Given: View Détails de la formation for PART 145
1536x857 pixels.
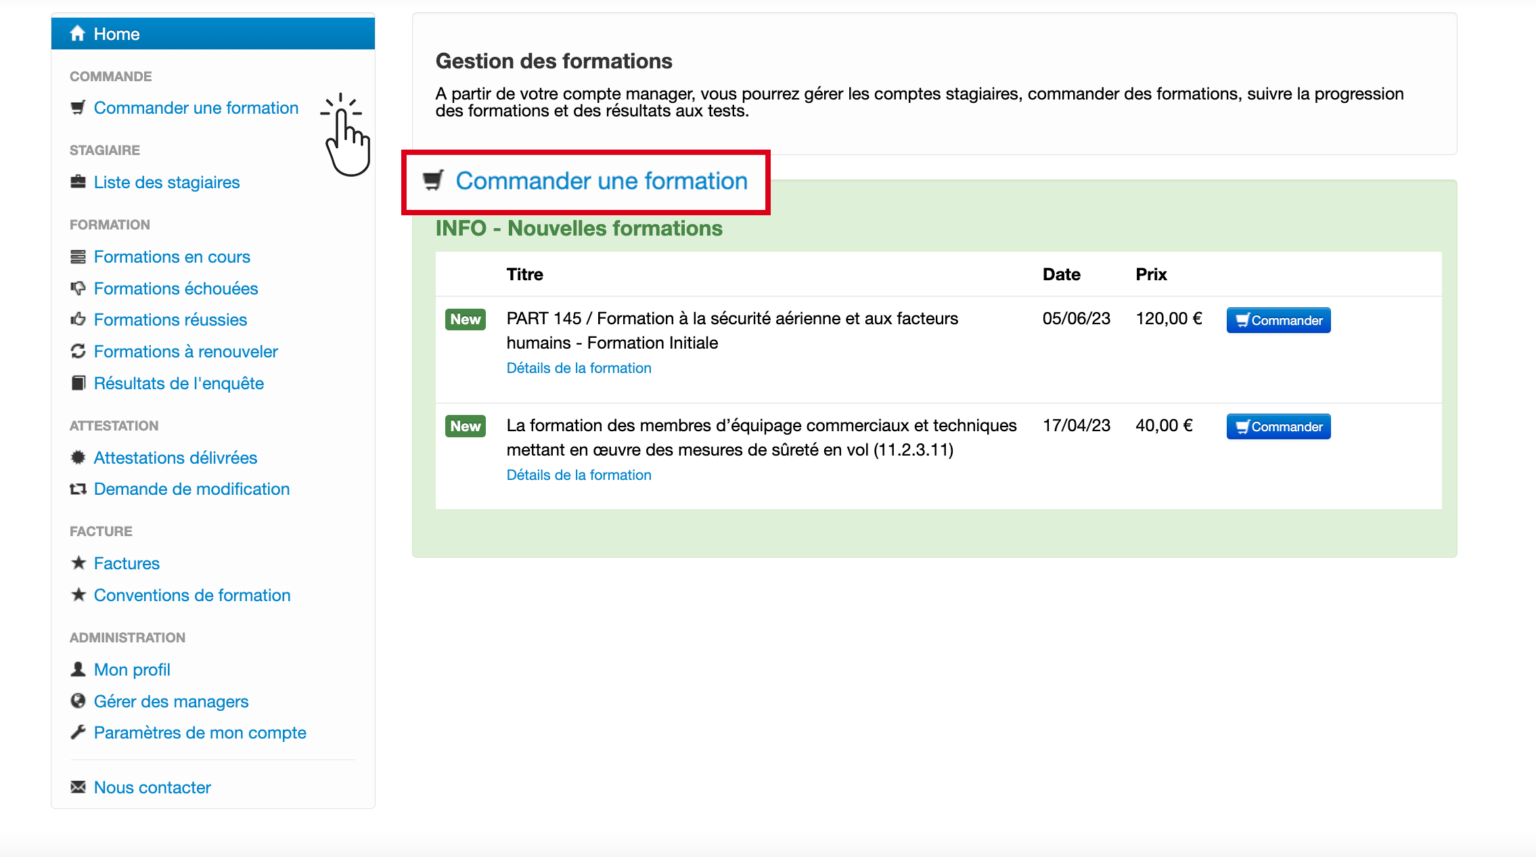Looking at the screenshot, I should (x=578, y=368).
